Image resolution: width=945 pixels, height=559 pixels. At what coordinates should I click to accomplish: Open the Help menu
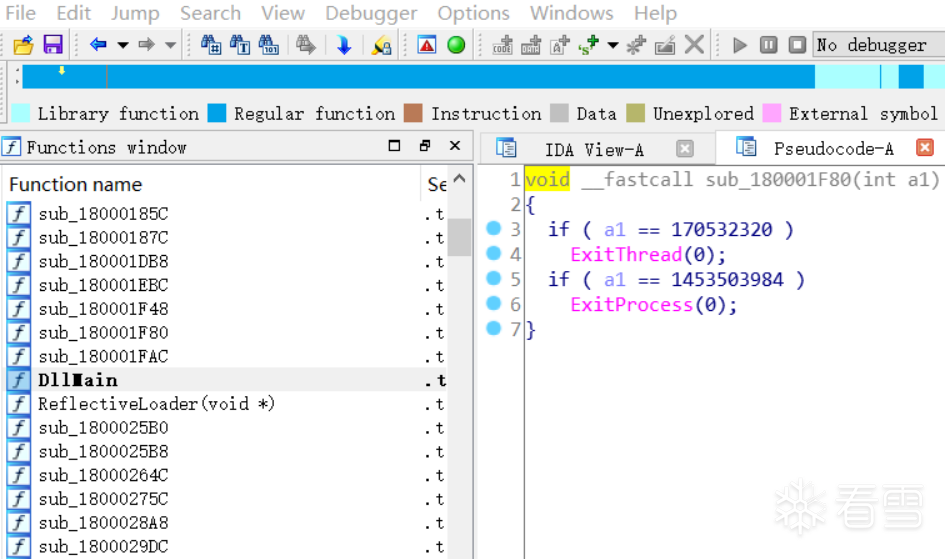655,13
